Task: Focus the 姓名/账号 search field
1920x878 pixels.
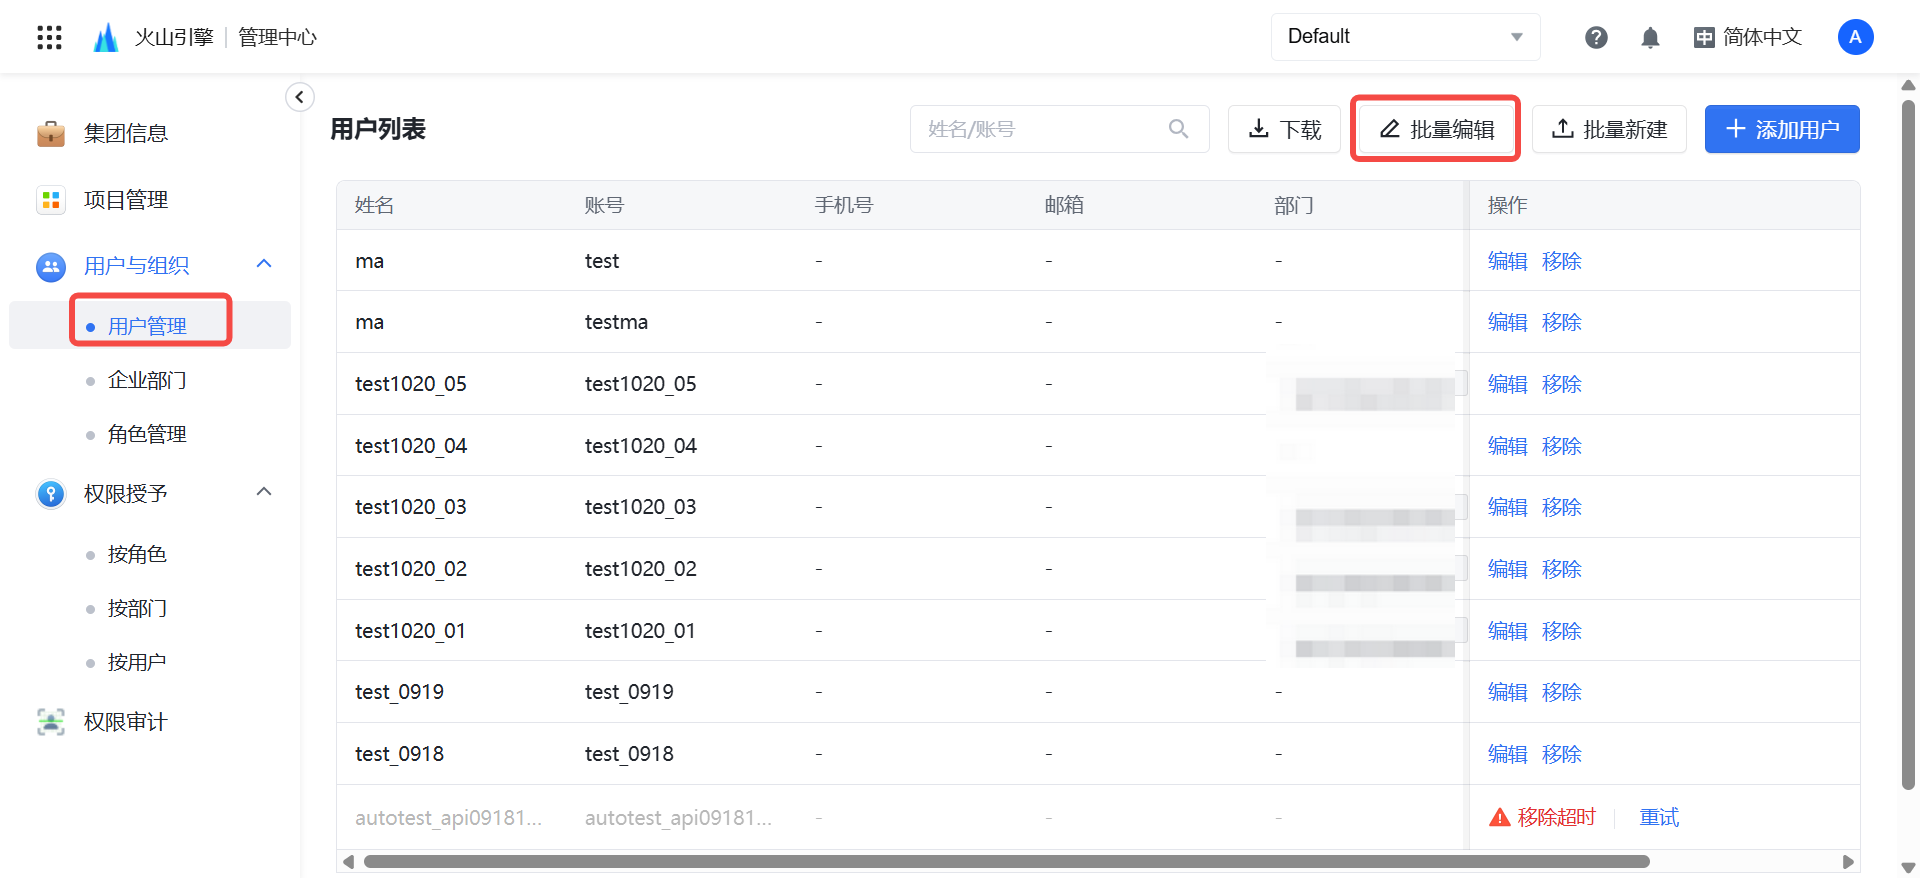Action: pos(1040,129)
